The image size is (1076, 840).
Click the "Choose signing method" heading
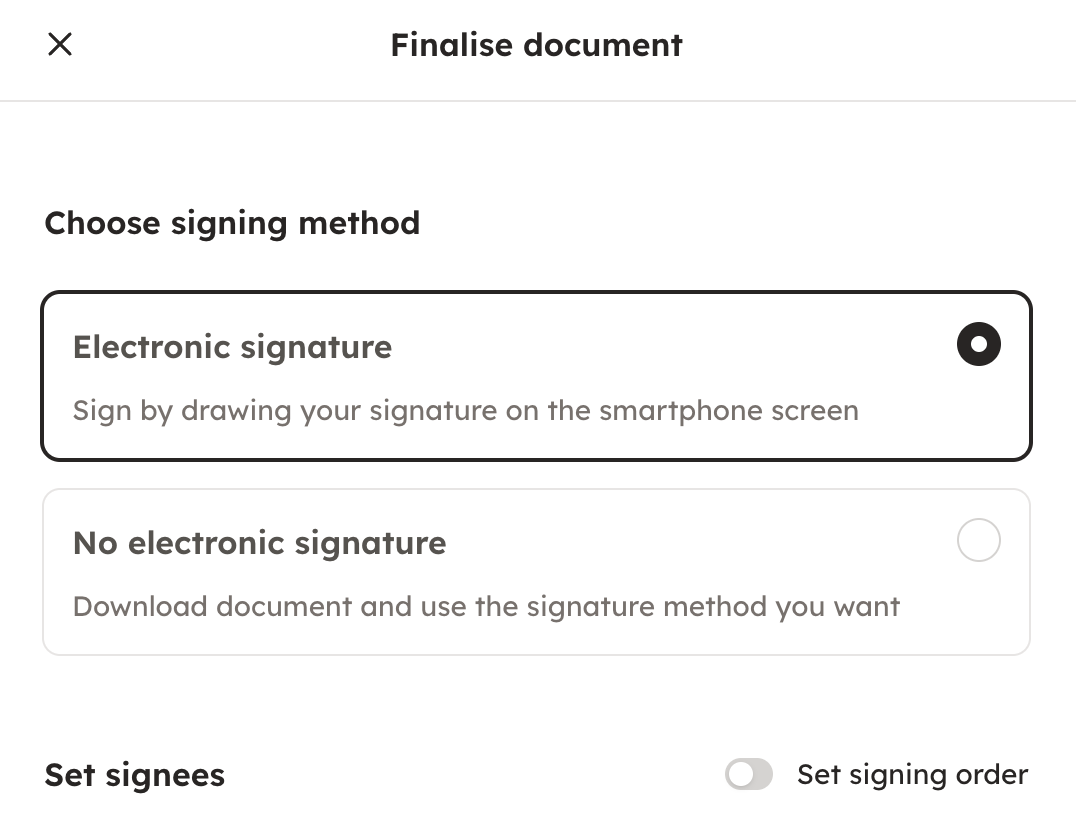tap(232, 223)
